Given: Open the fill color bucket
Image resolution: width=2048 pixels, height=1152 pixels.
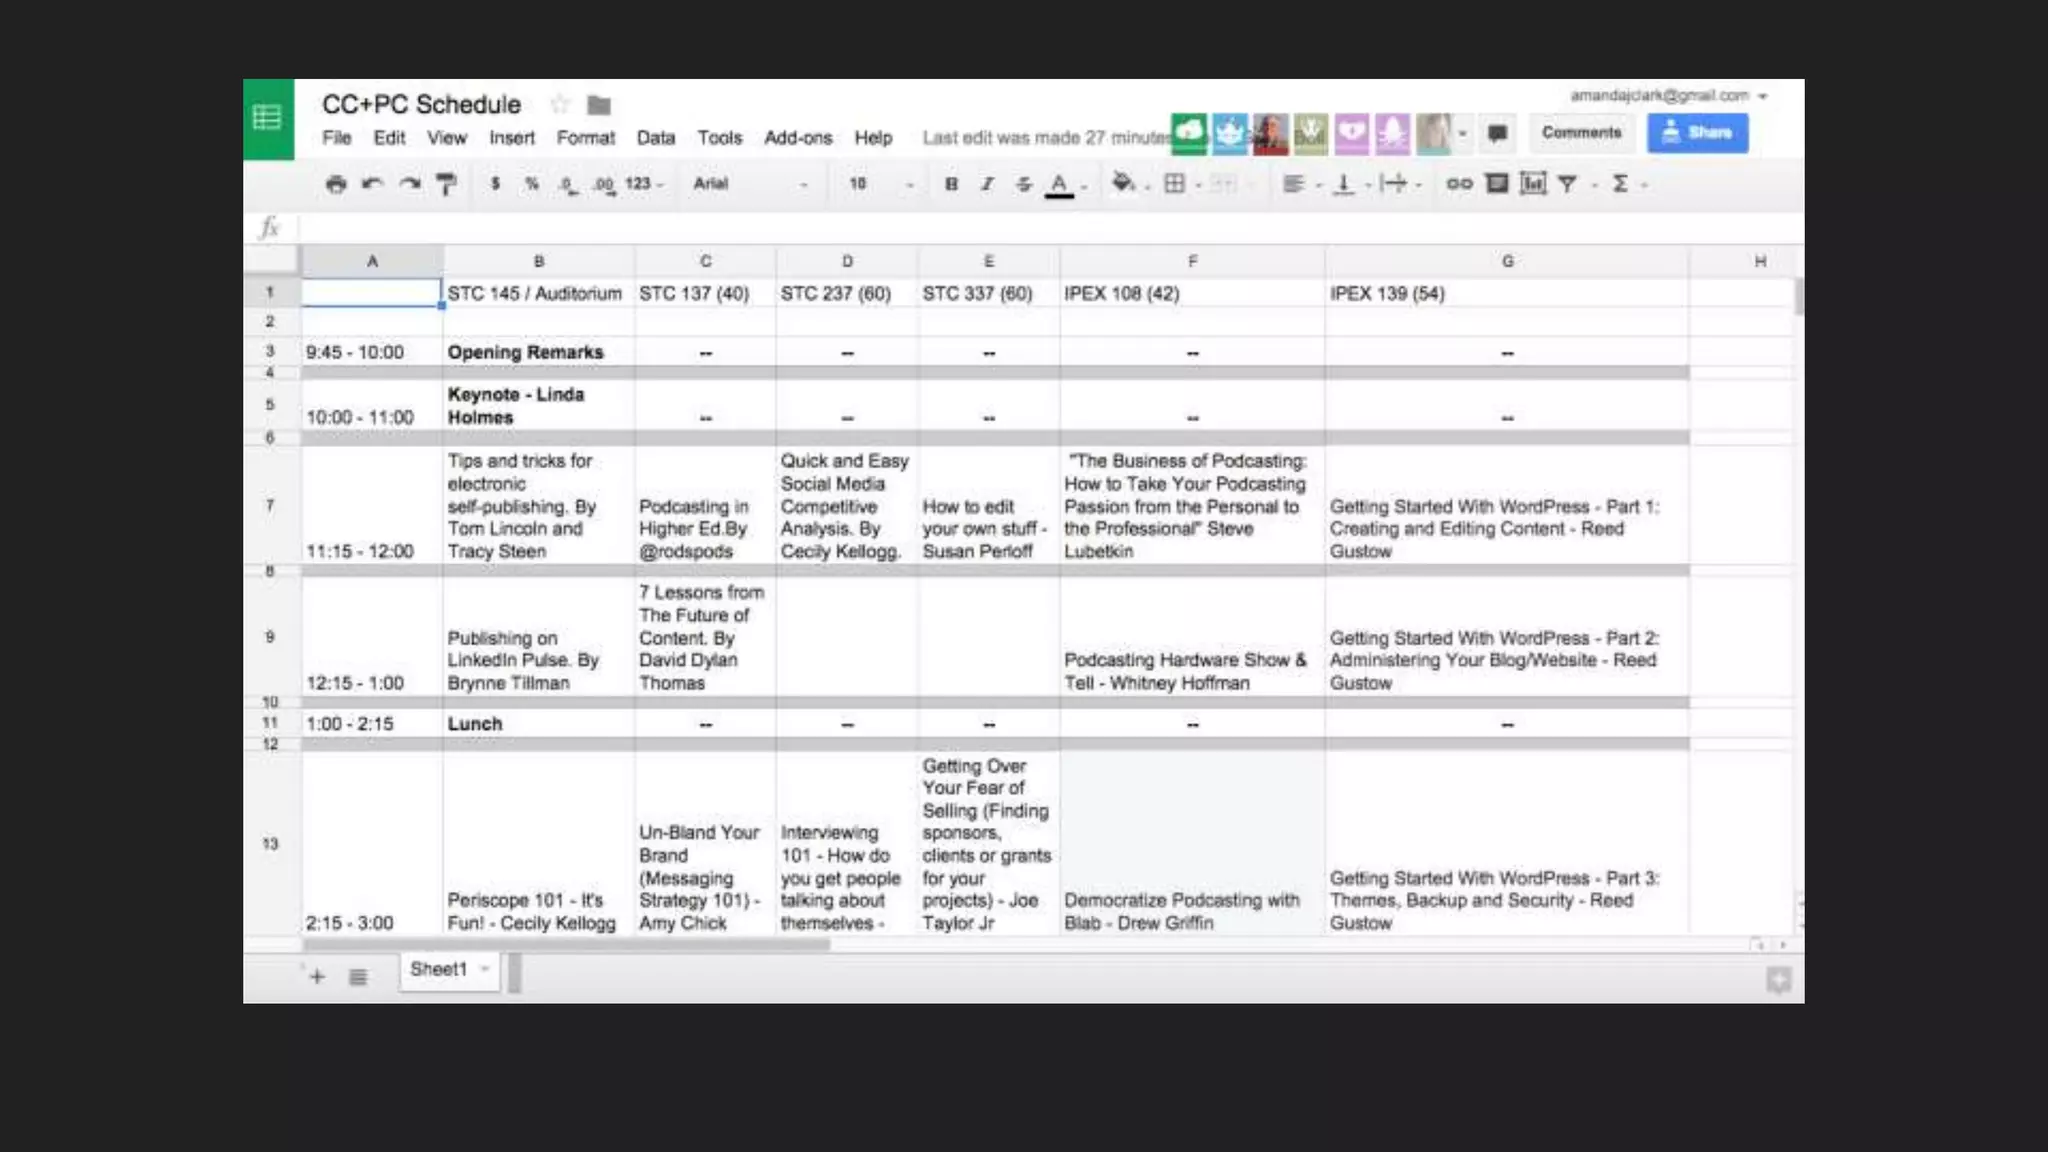Looking at the screenshot, I should 1123,183.
